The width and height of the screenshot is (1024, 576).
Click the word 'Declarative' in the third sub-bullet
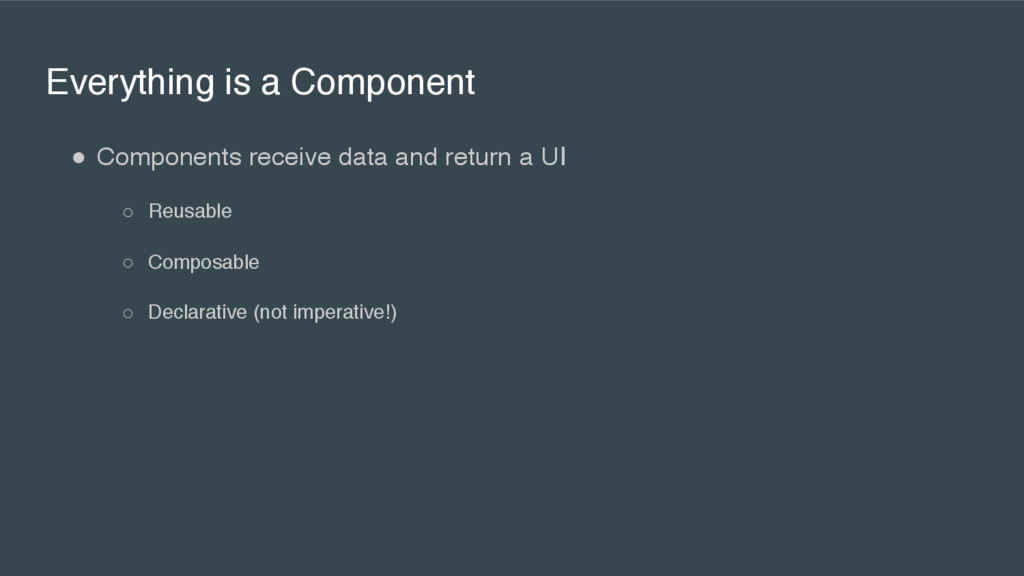197,312
